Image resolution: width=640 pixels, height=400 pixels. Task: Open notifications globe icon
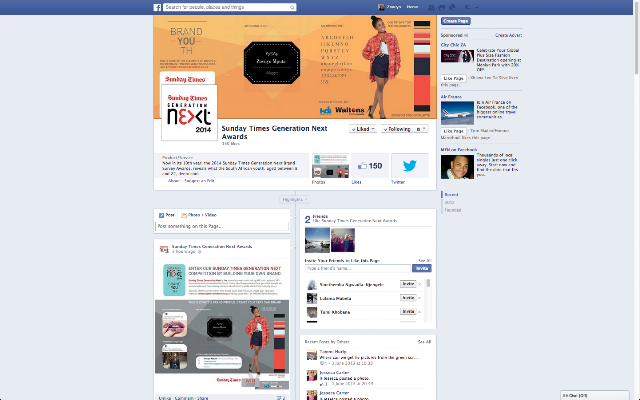[452, 7]
